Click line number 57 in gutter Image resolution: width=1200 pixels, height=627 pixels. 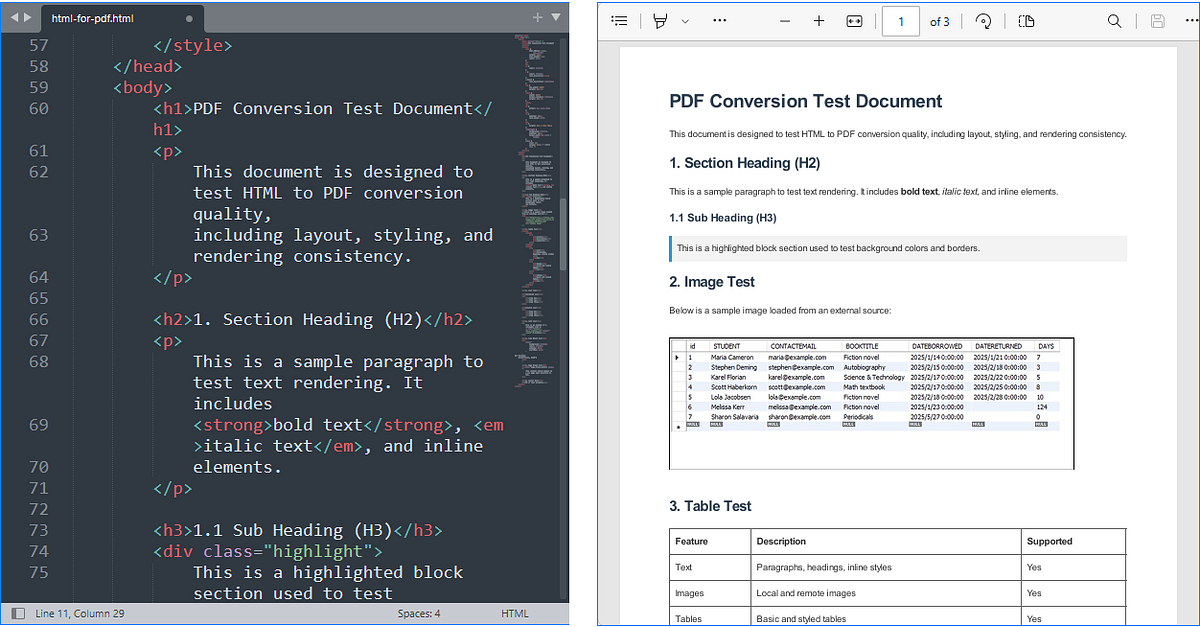pyautogui.click(x=38, y=45)
